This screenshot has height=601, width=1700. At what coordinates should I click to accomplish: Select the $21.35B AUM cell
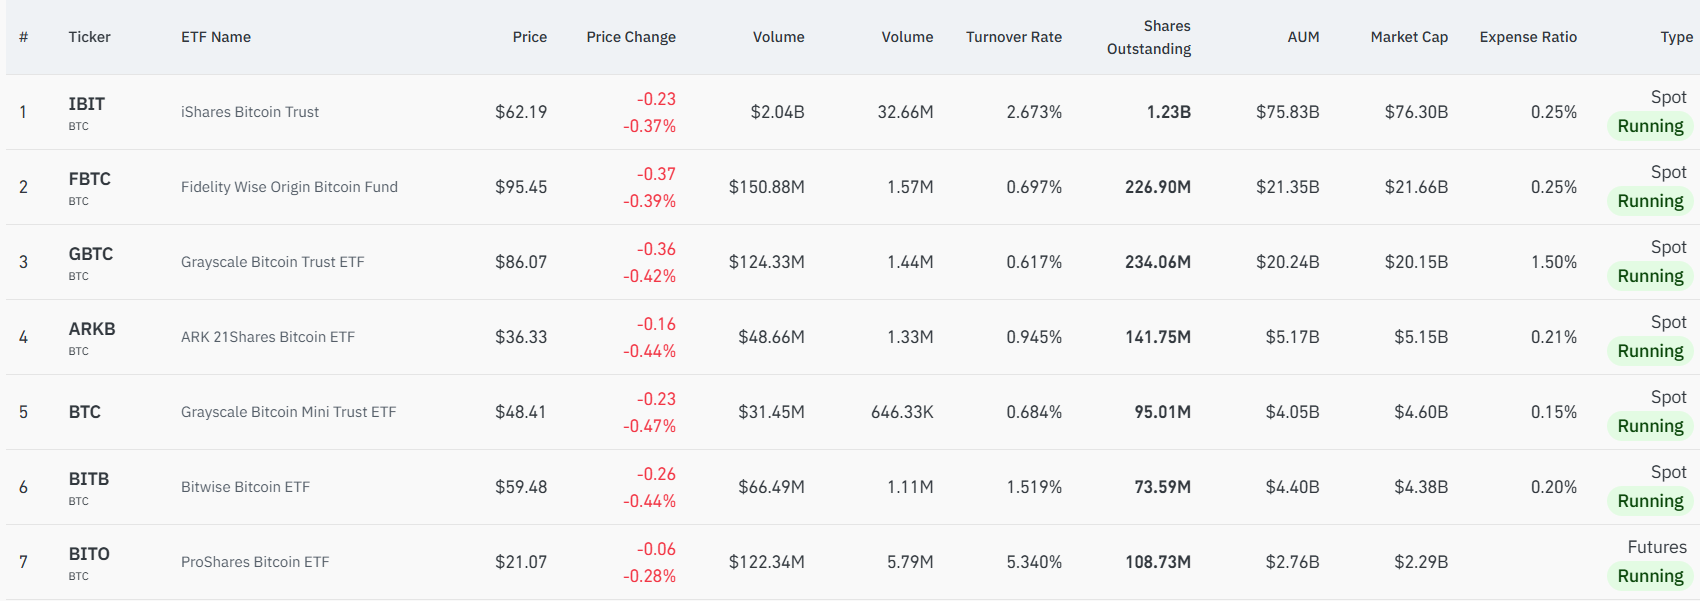(1287, 187)
